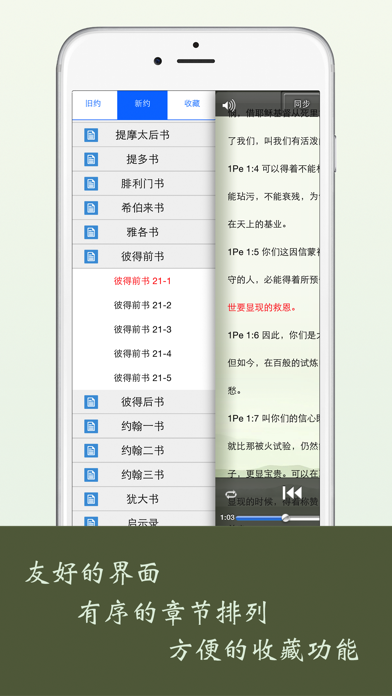Open chapter 彼得前书 21-2
This screenshot has height=696, width=392.
(143, 305)
